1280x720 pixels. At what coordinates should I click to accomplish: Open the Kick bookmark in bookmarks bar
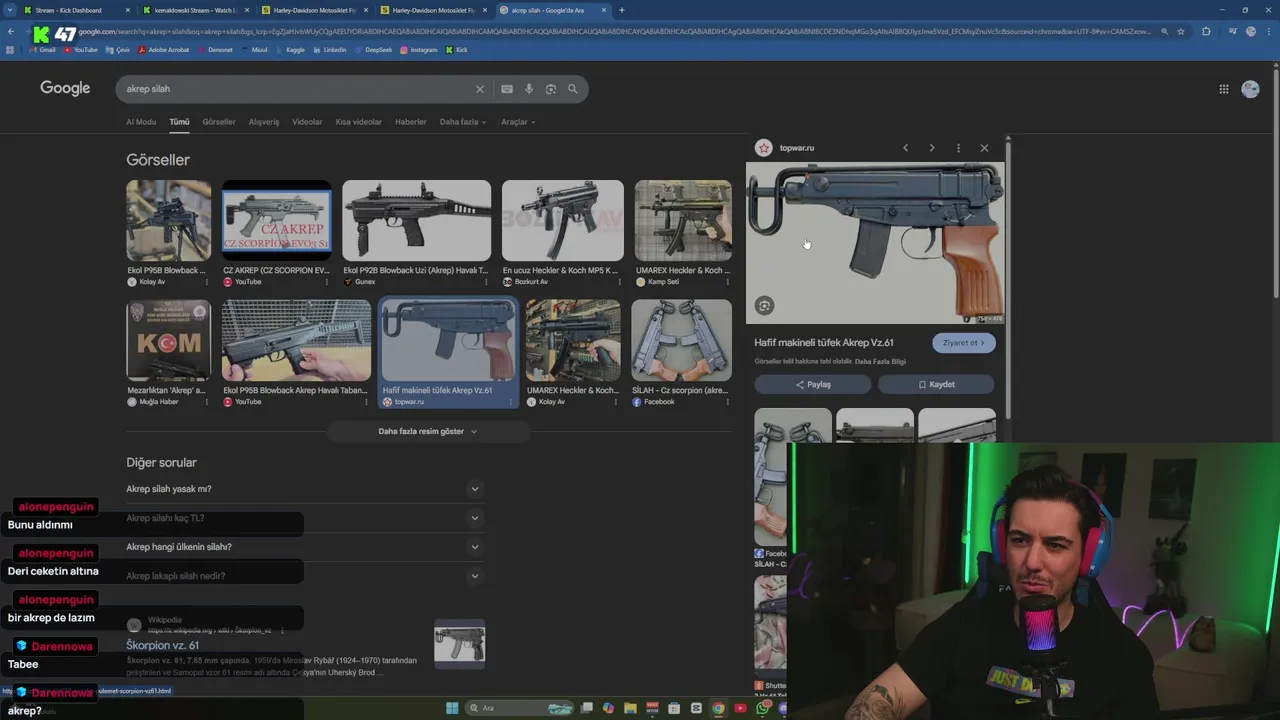tap(457, 49)
